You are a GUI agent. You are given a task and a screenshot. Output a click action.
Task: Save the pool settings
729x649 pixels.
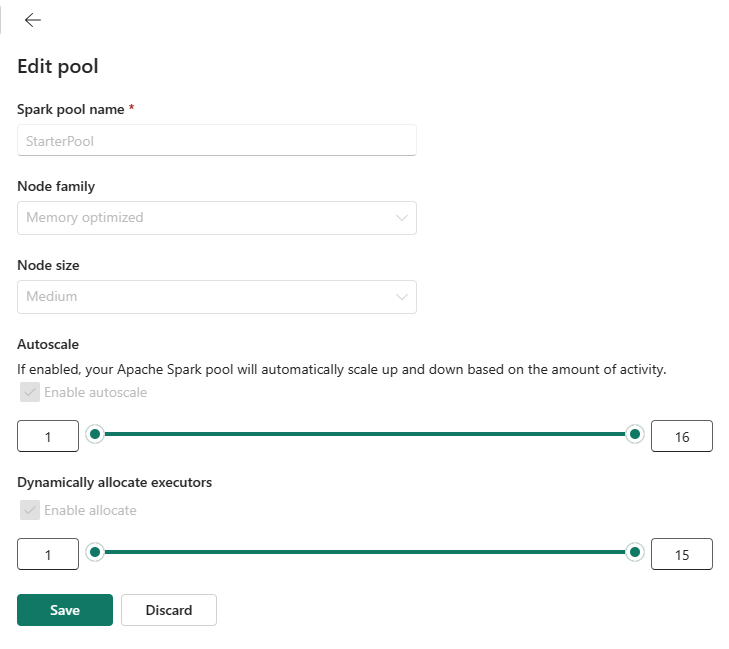point(65,610)
